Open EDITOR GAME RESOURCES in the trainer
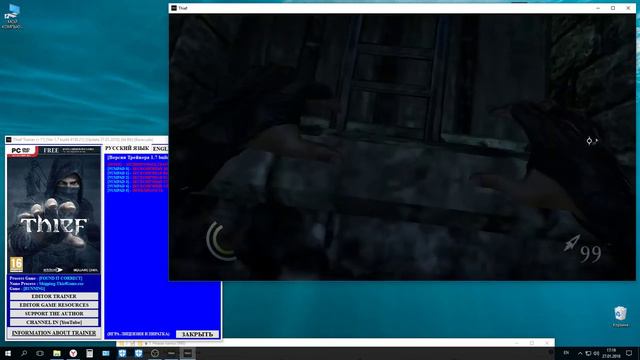The width and height of the screenshot is (640, 360). tap(54, 305)
